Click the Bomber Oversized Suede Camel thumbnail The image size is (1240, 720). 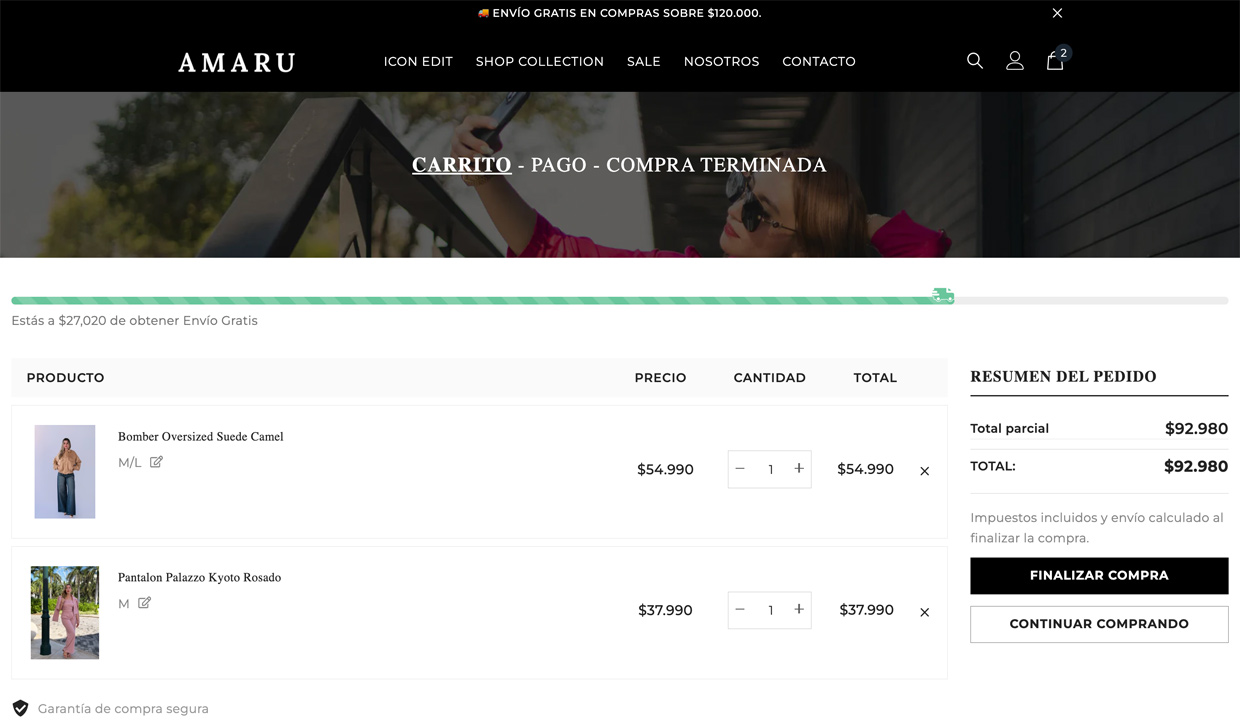click(65, 472)
